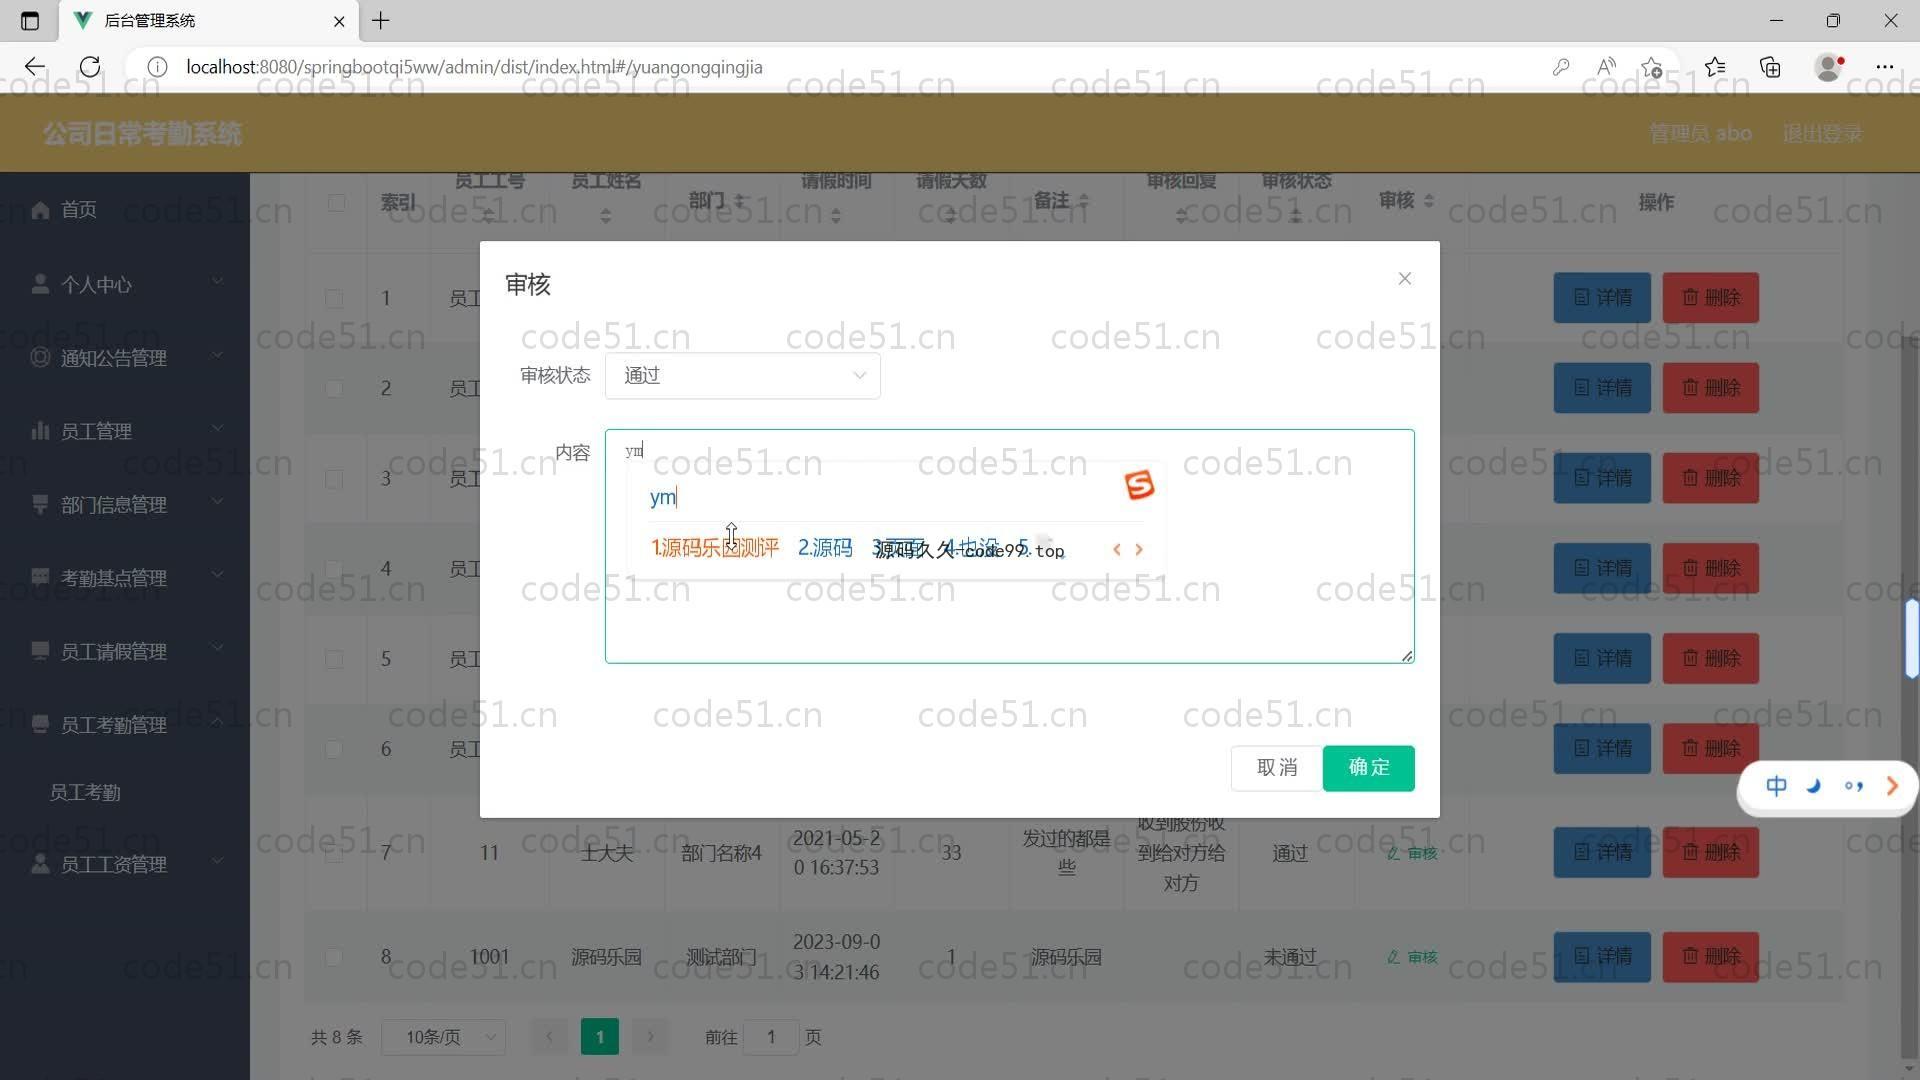1920x1080 pixels.
Task: Go to pagination page 1
Action: tap(600, 1038)
